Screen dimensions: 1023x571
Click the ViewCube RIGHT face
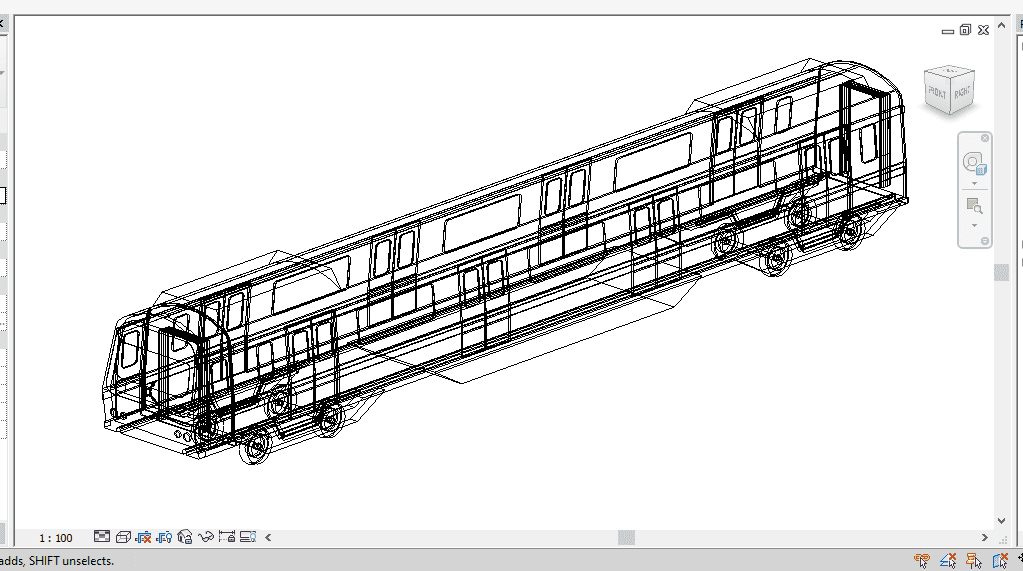[960, 92]
